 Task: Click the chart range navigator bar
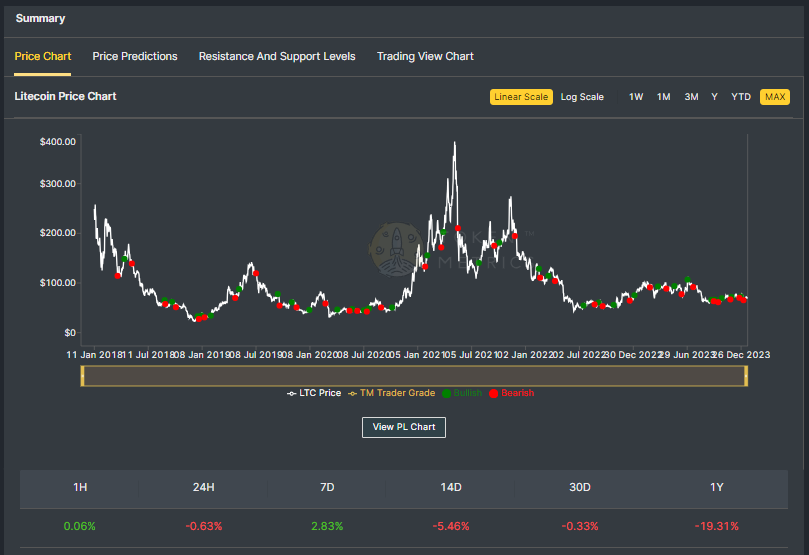click(414, 376)
